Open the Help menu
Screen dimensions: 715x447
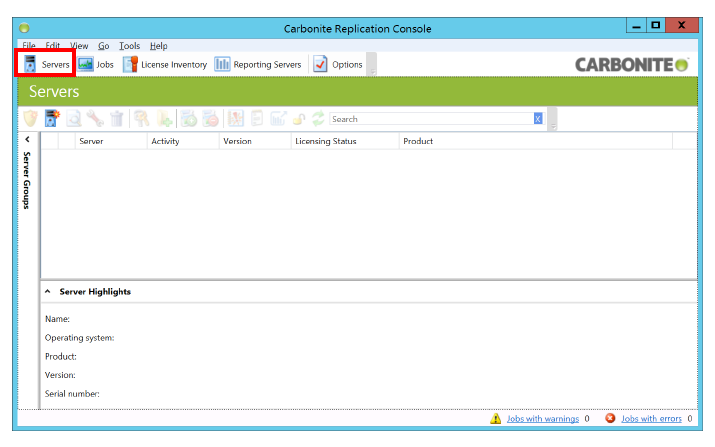tap(159, 46)
